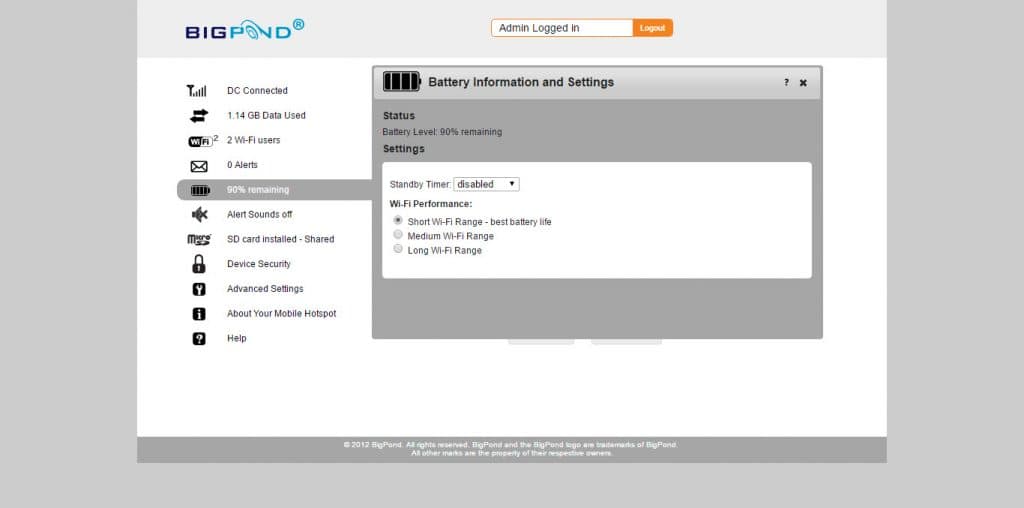This screenshot has height=508, width=1024.
Task: Click the Device Security padlock icon
Action: click(199, 264)
